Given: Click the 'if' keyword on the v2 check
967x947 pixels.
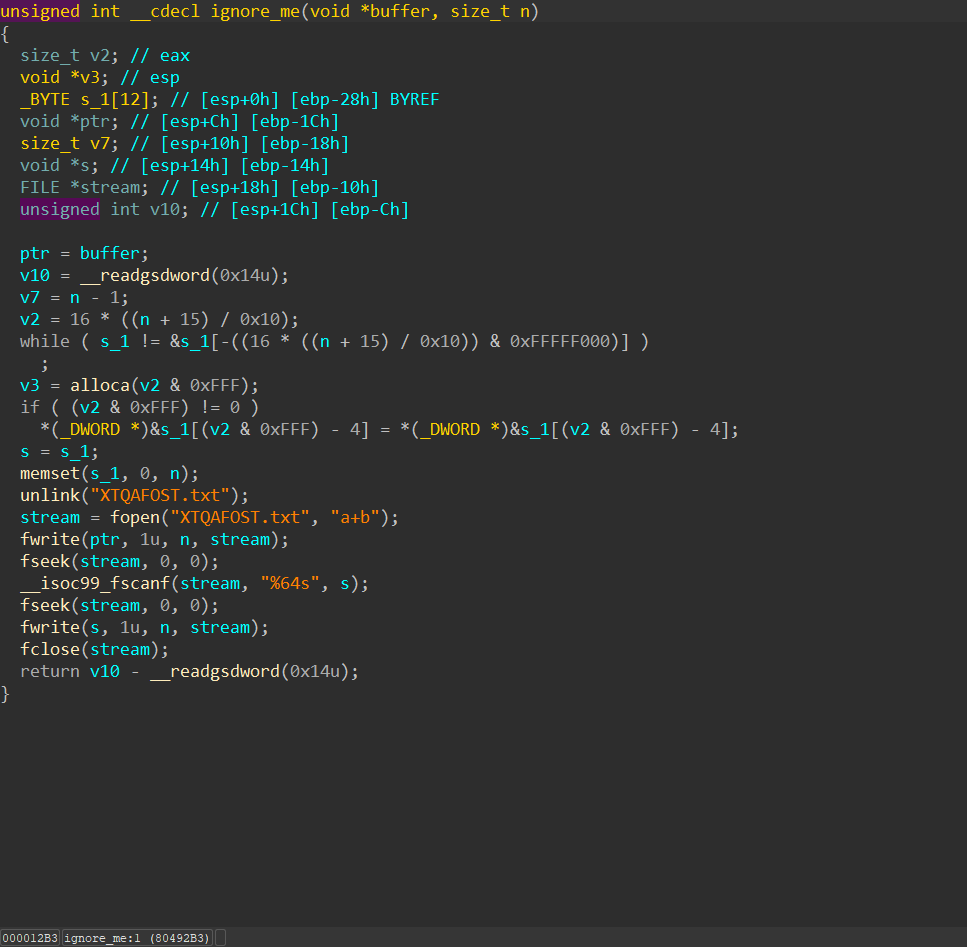Looking at the screenshot, I should click(30, 408).
